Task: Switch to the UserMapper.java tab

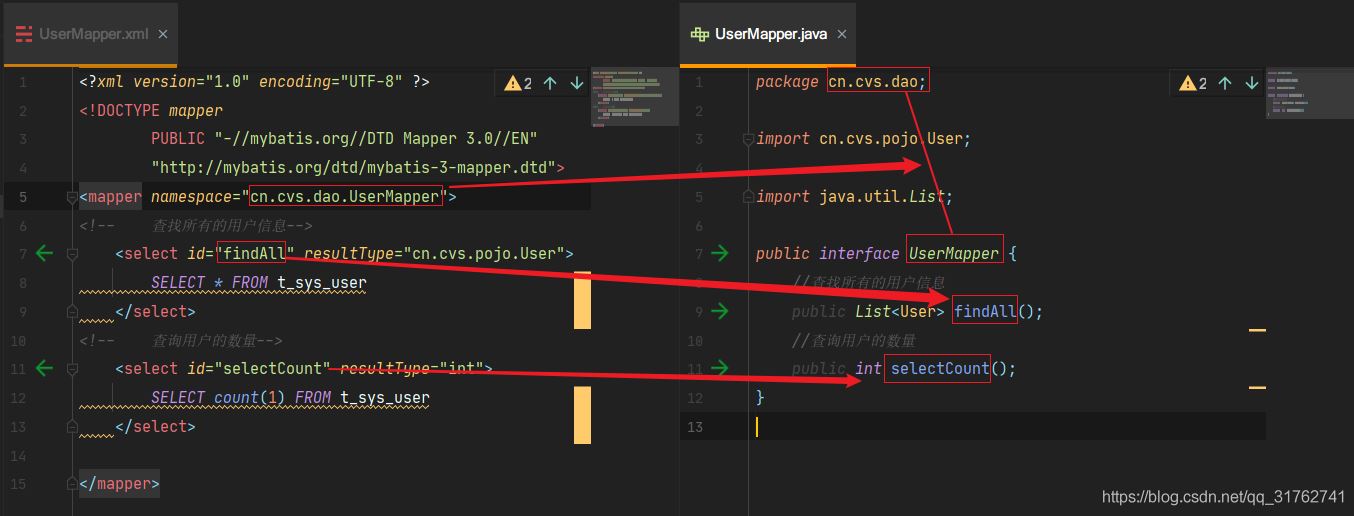Action: 770,34
